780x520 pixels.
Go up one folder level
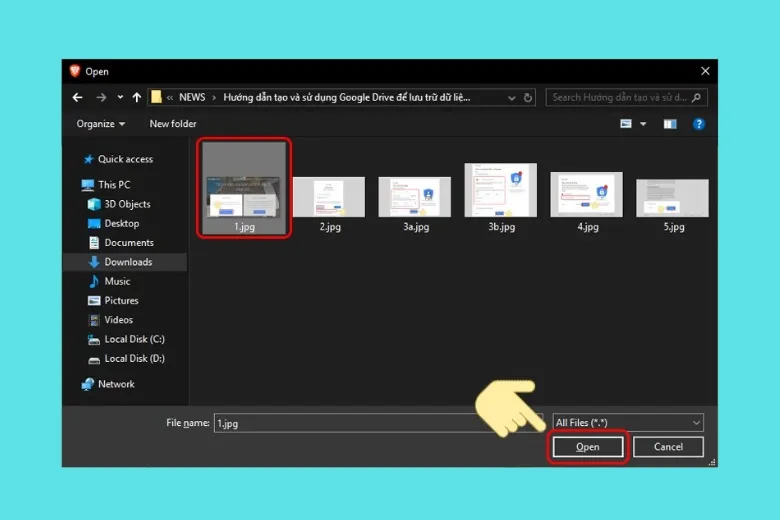136,98
